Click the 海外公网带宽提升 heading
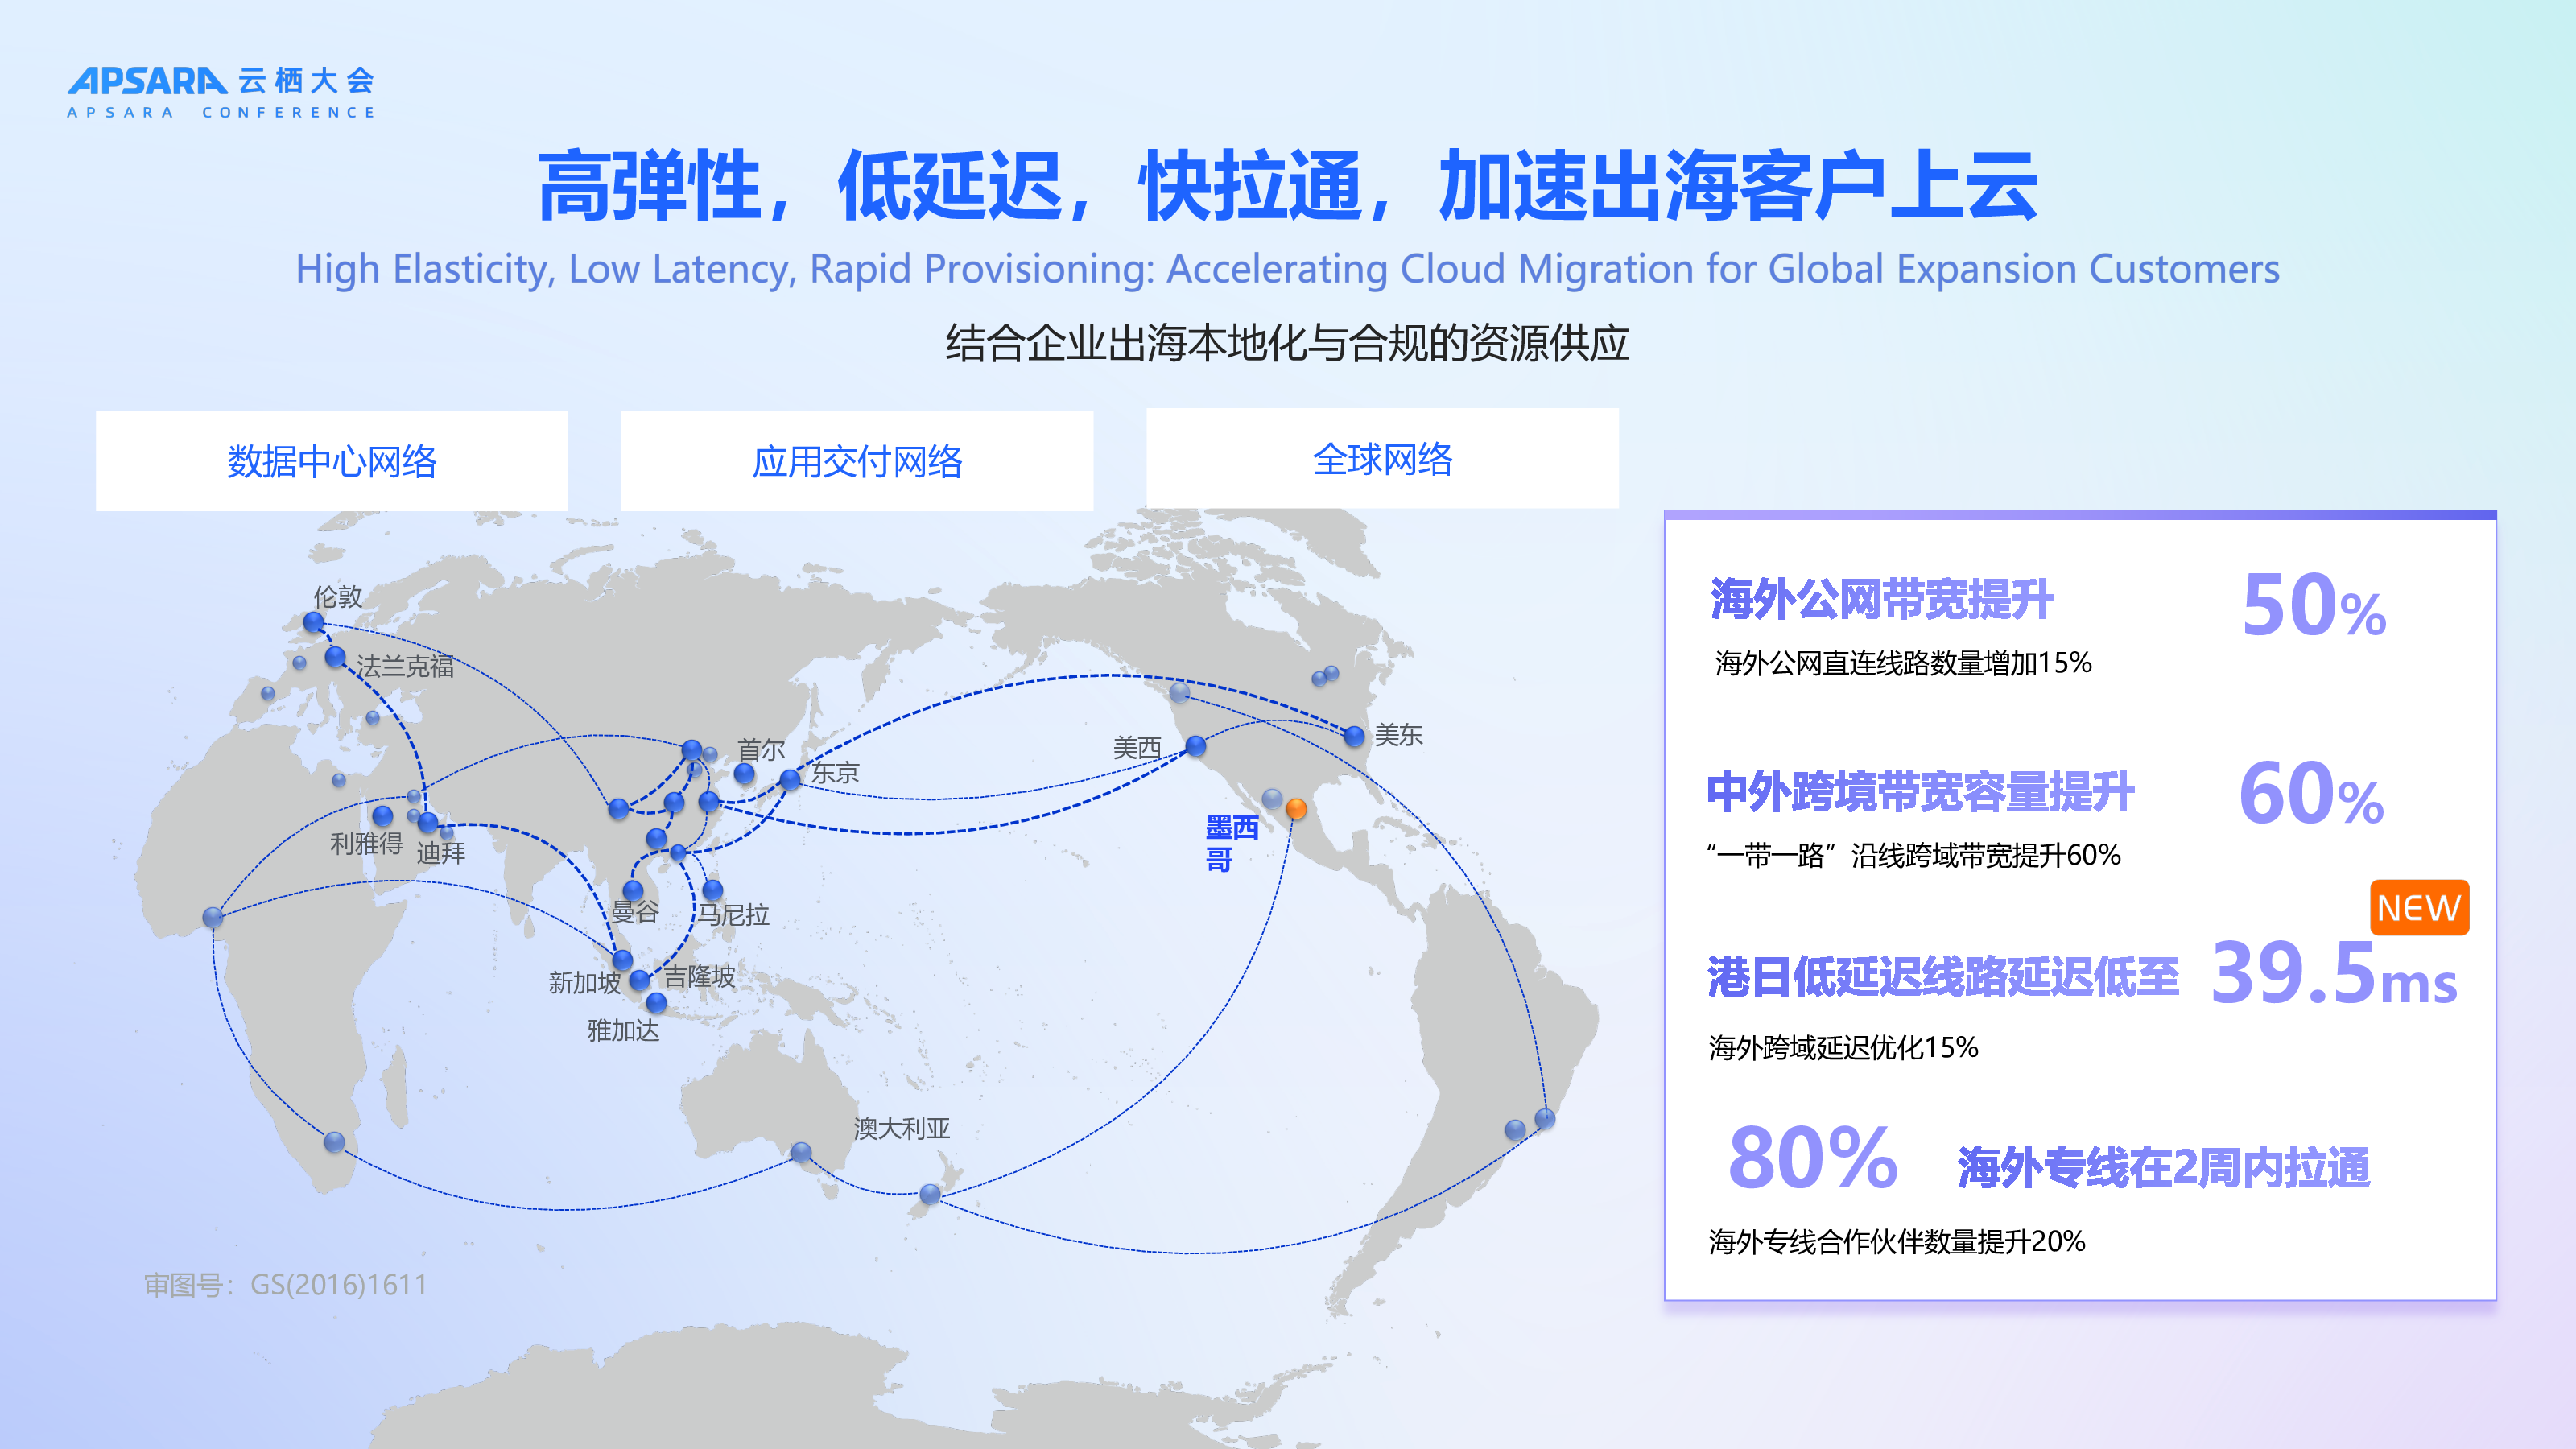The image size is (2576, 1449). click(1881, 600)
